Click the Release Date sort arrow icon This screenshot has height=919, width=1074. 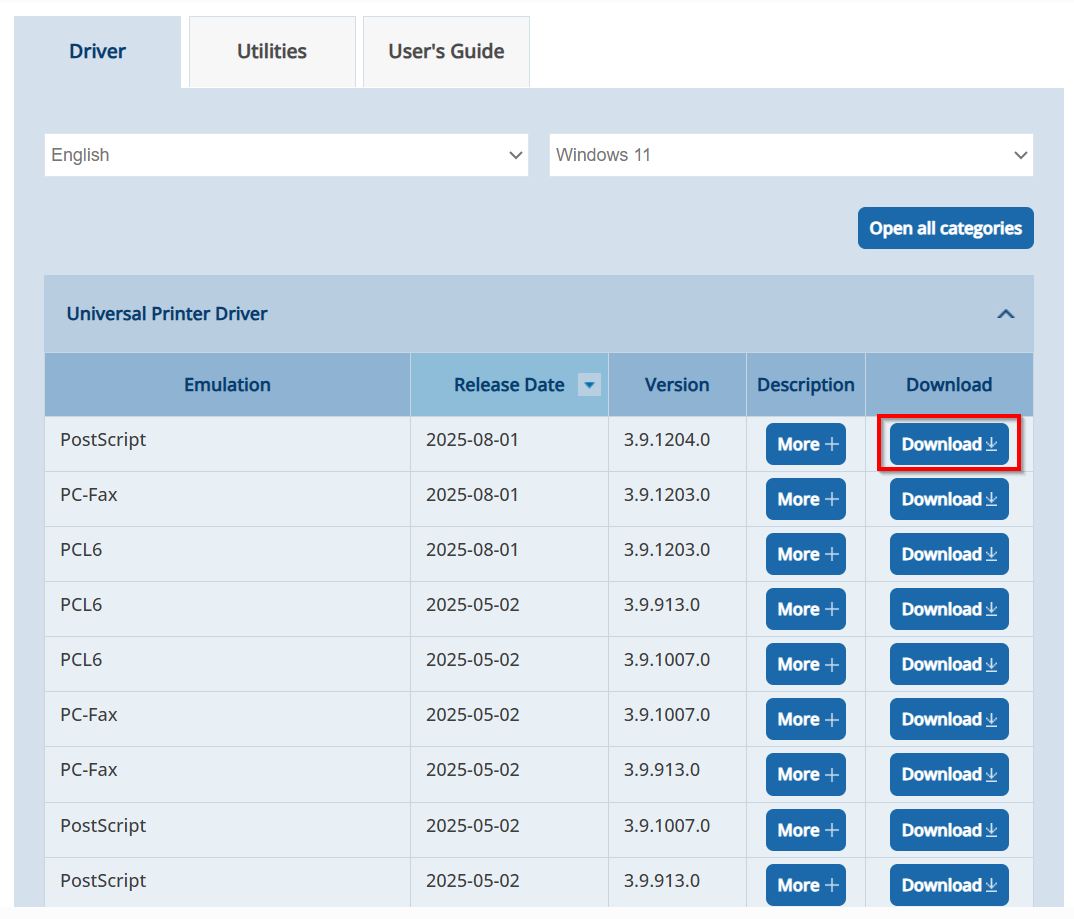(589, 385)
